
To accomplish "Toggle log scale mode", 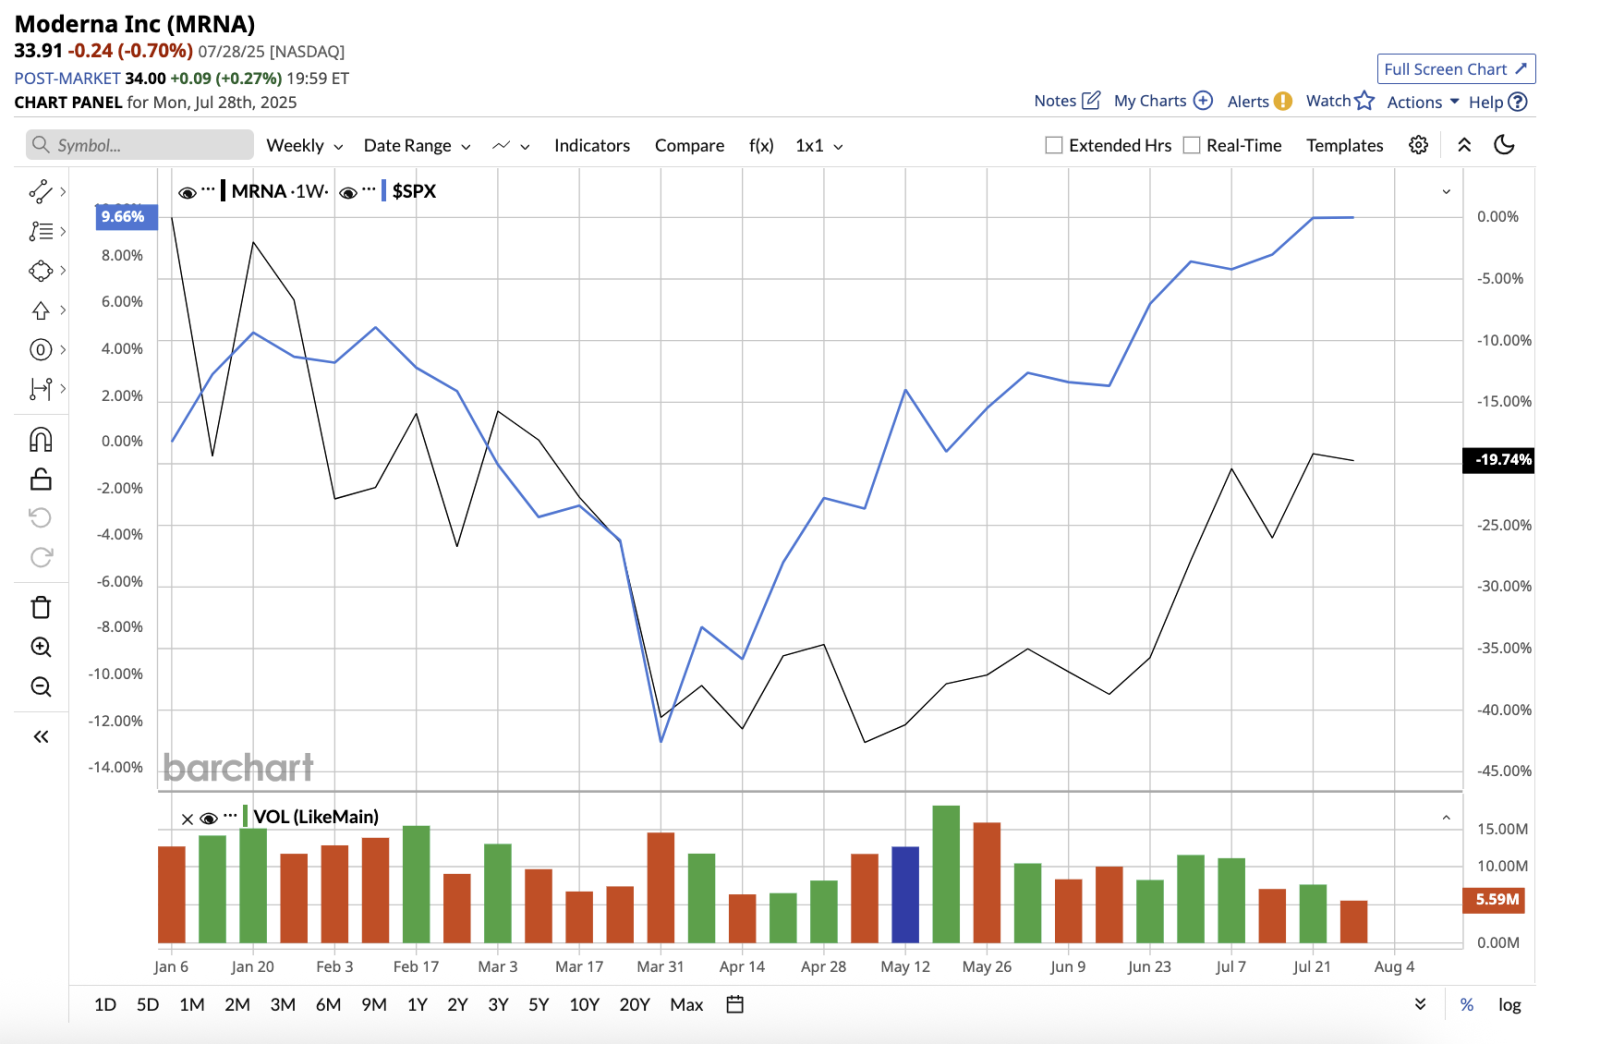I will [1509, 1005].
